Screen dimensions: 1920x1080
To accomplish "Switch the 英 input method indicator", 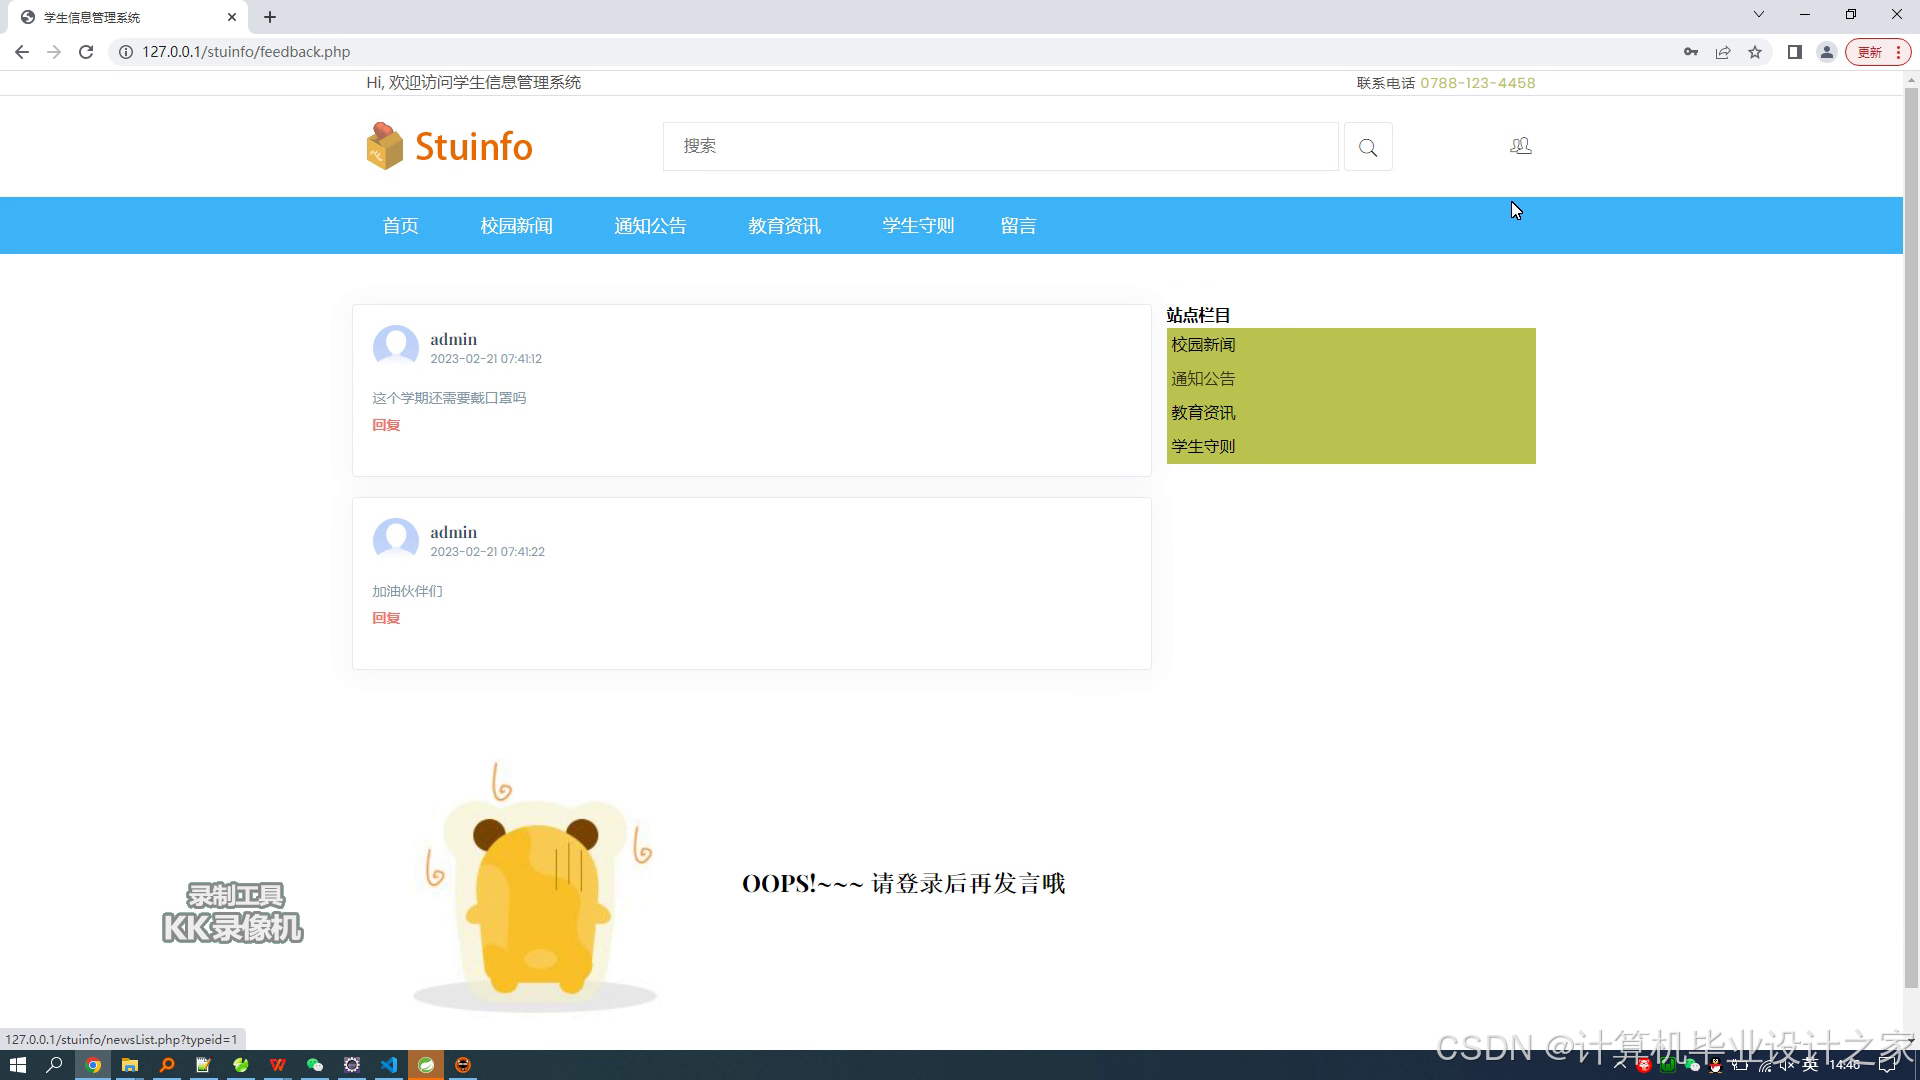I will click(1810, 1065).
